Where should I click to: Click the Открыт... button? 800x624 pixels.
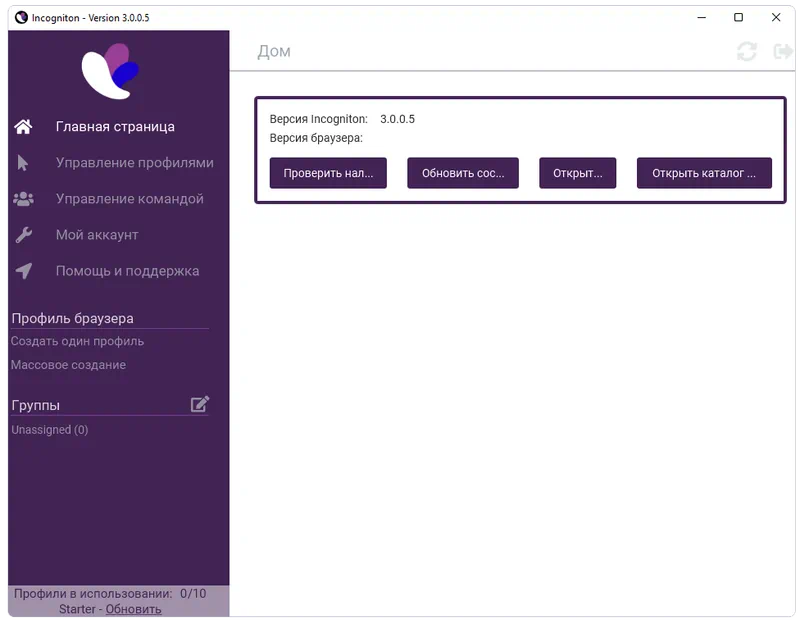pyautogui.click(x=578, y=173)
